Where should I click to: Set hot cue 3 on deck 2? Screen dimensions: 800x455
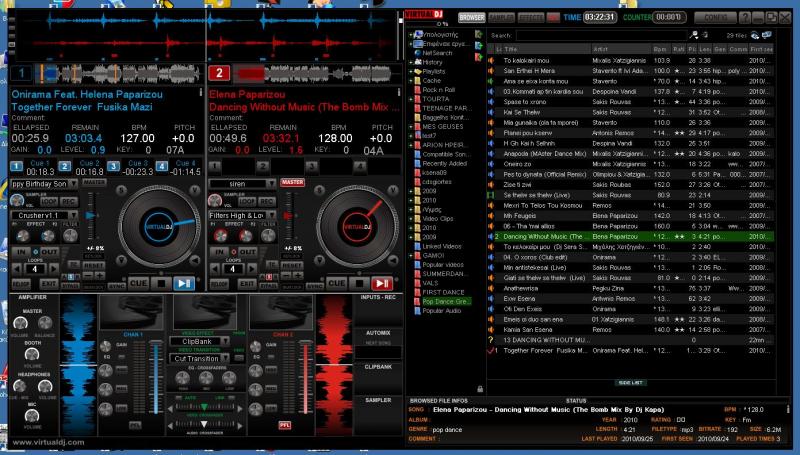311,166
